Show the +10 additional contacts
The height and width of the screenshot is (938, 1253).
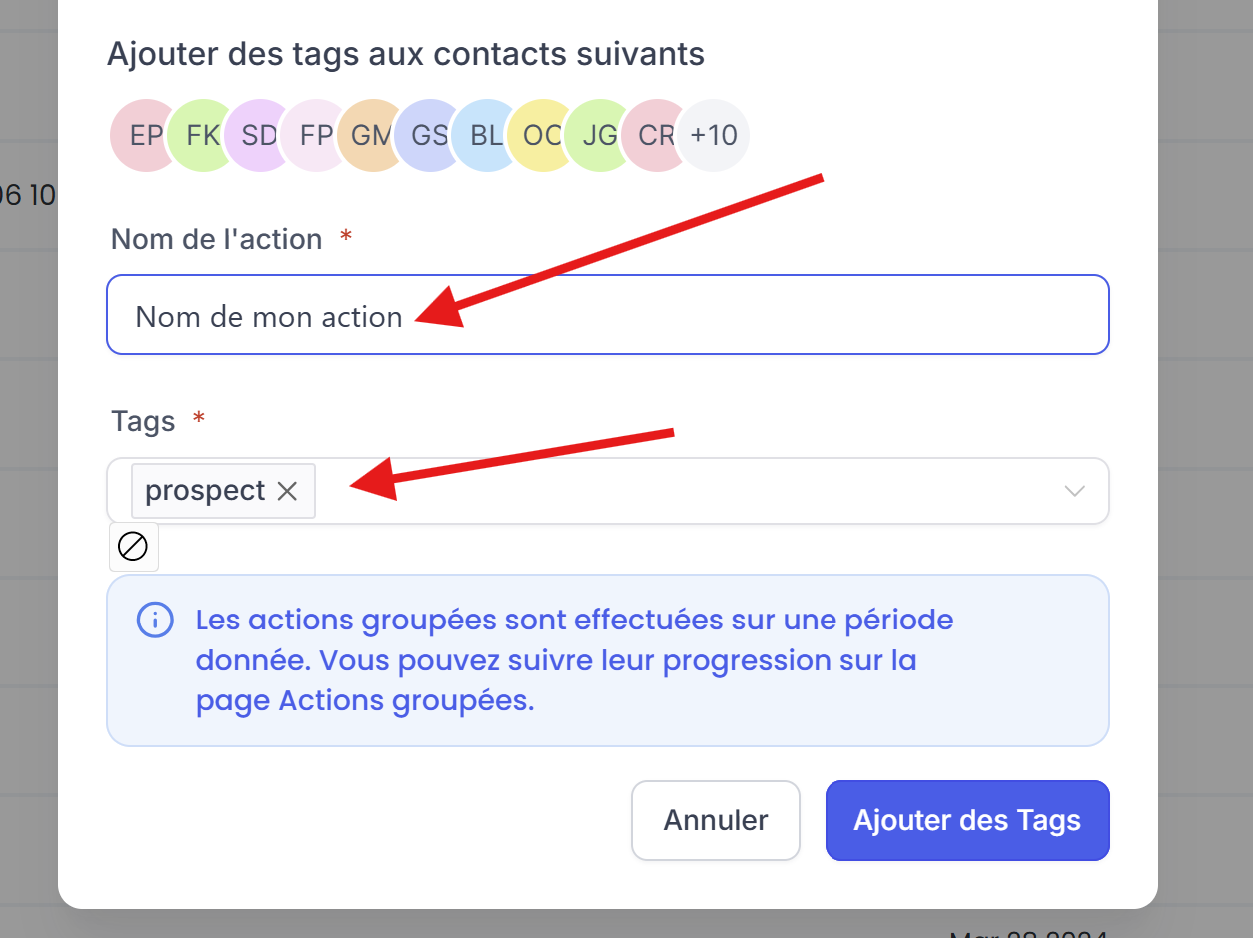tap(714, 135)
